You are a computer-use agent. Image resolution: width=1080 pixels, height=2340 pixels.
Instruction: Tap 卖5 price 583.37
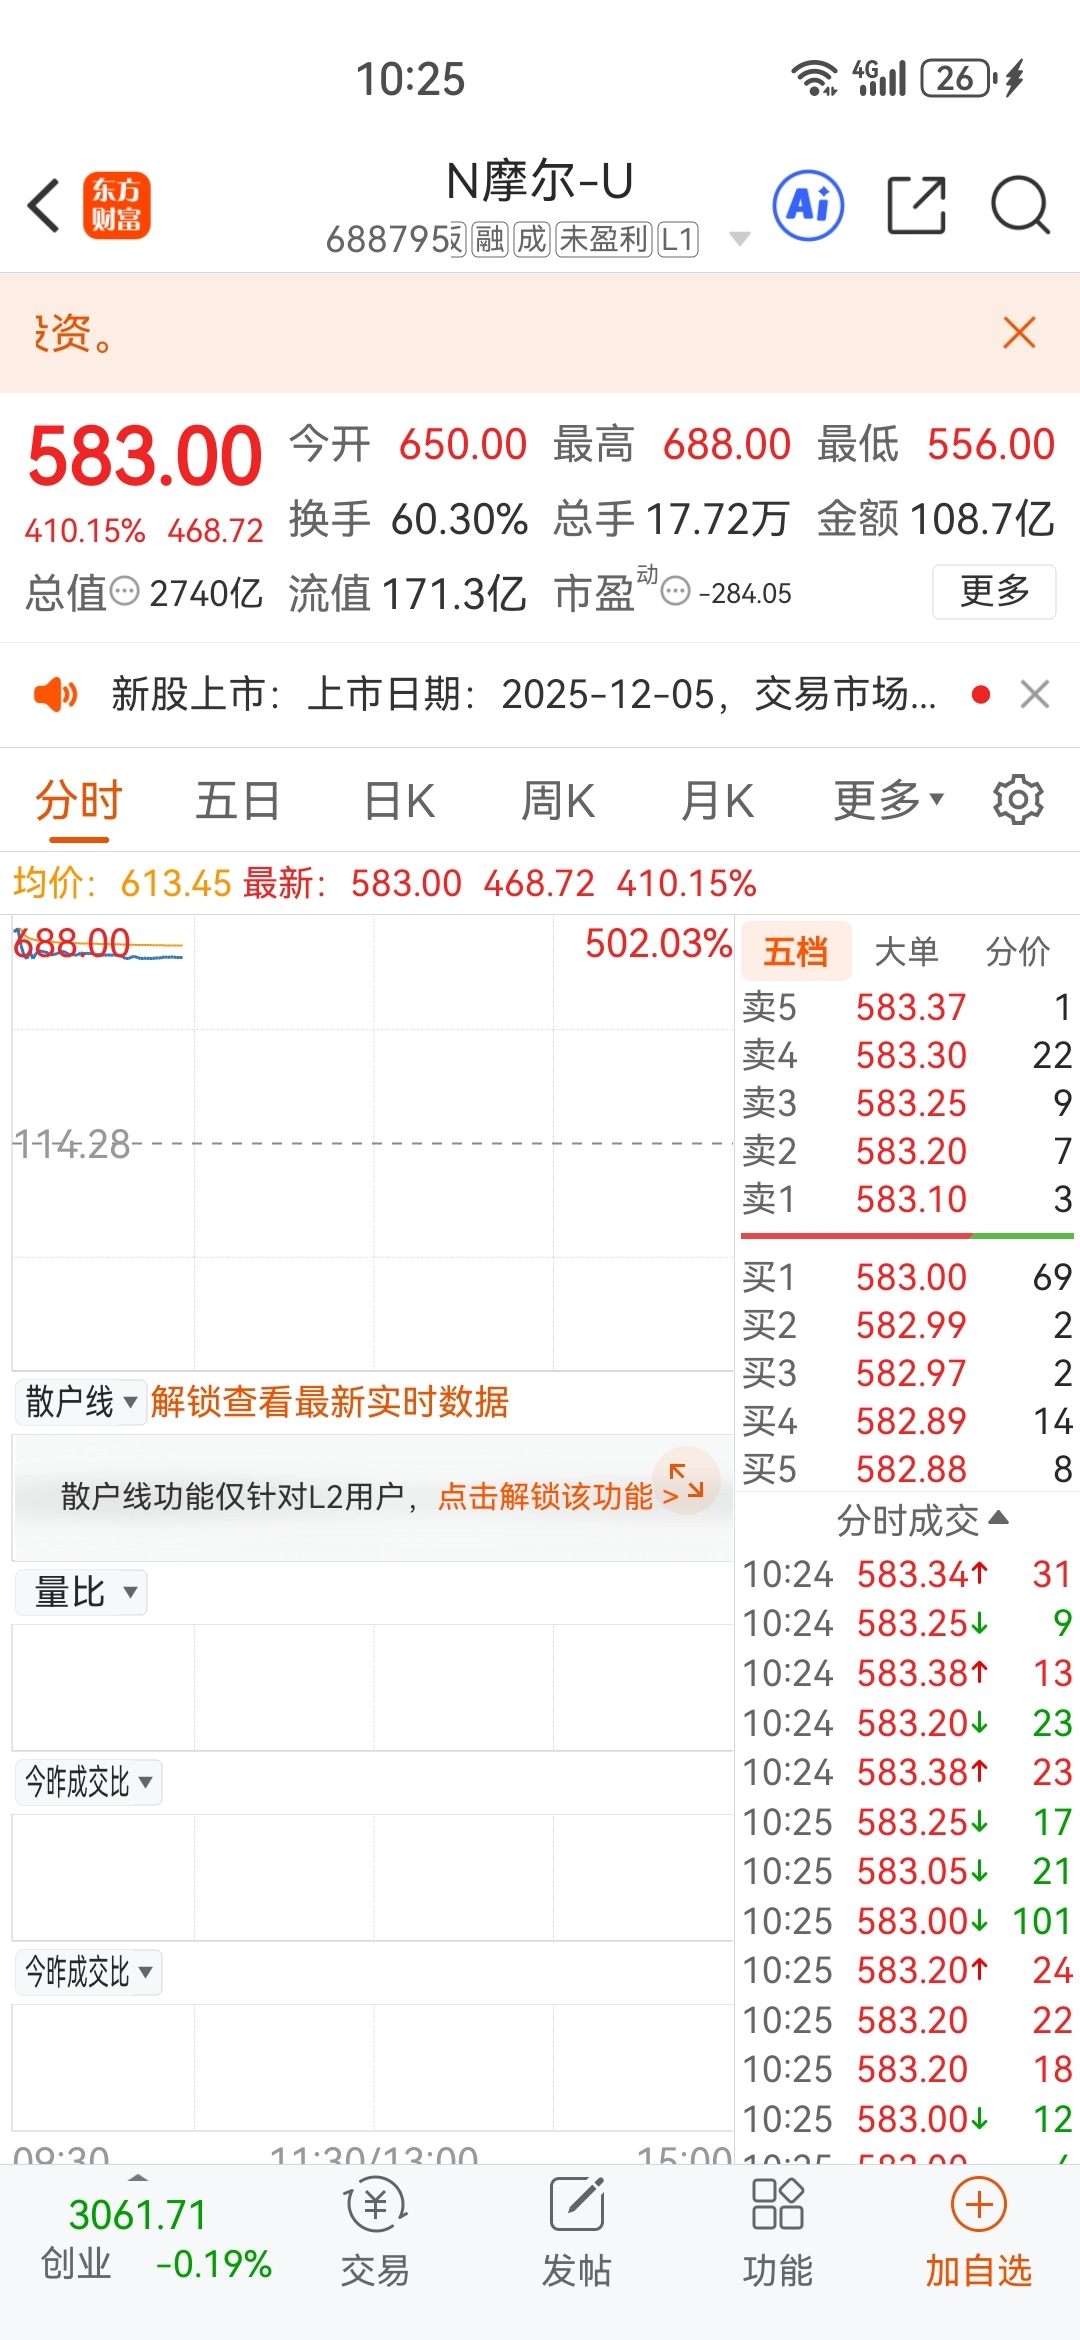coord(911,1007)
